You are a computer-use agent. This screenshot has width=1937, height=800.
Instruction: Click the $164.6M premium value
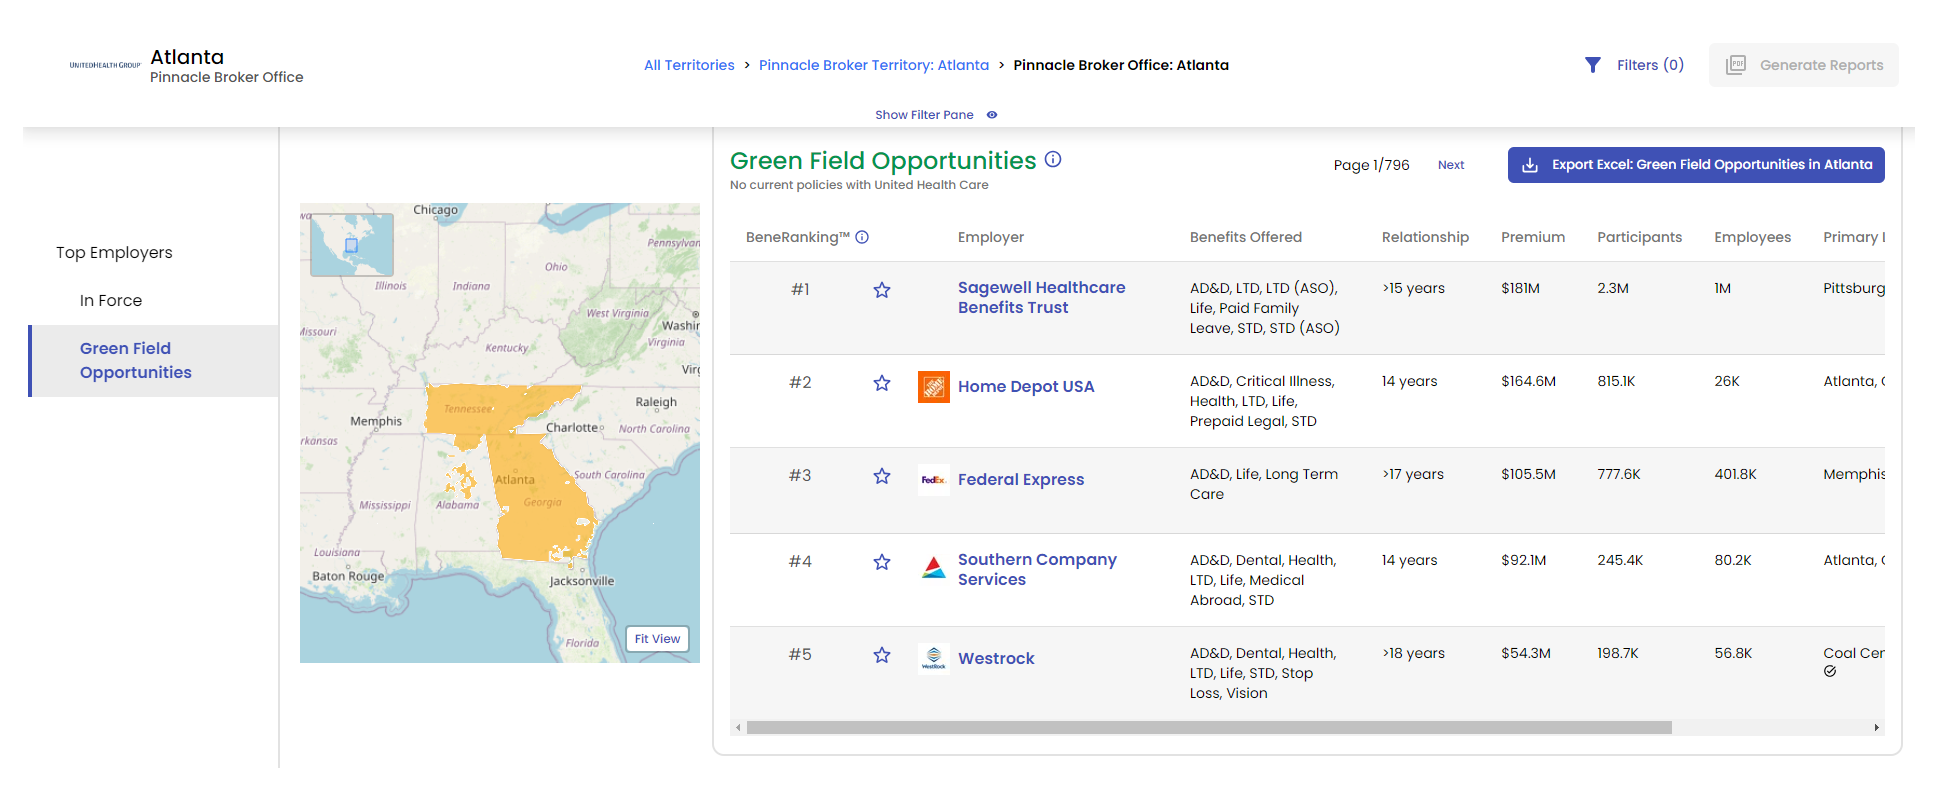(x=1528, y=381)
